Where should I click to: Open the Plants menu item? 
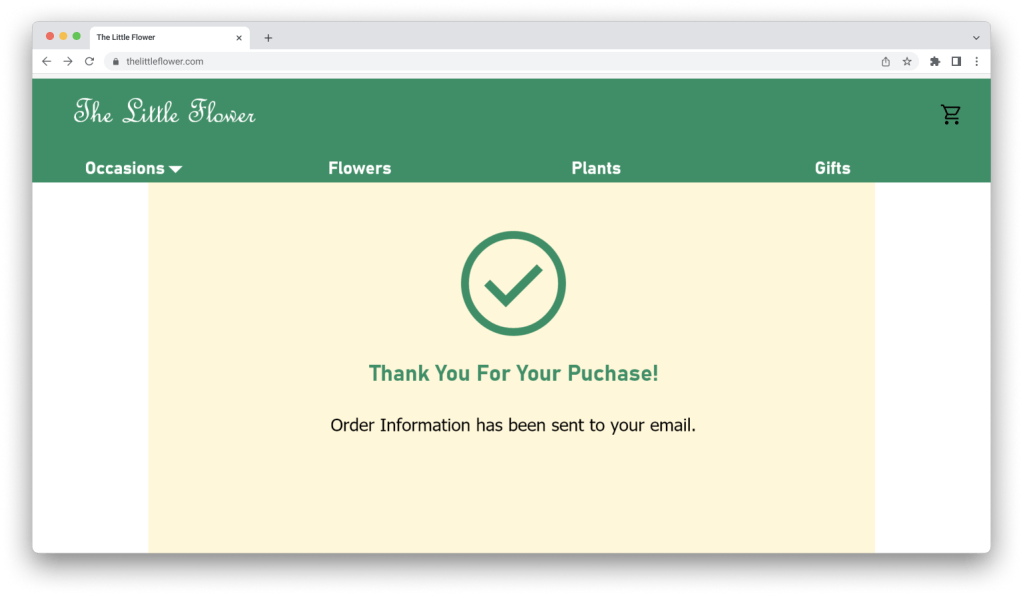[x=596, y=168]
